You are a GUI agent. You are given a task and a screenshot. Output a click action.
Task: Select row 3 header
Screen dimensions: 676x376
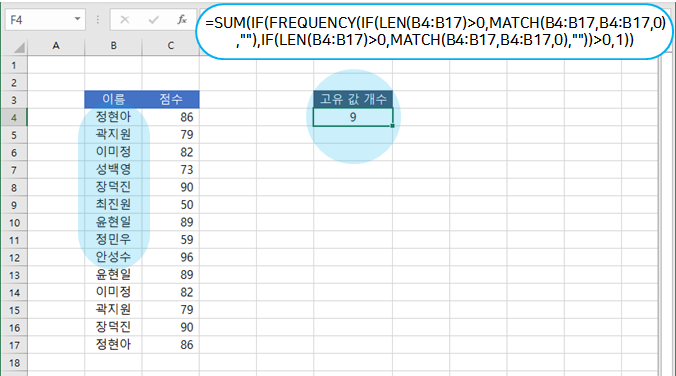coord(14,100)
